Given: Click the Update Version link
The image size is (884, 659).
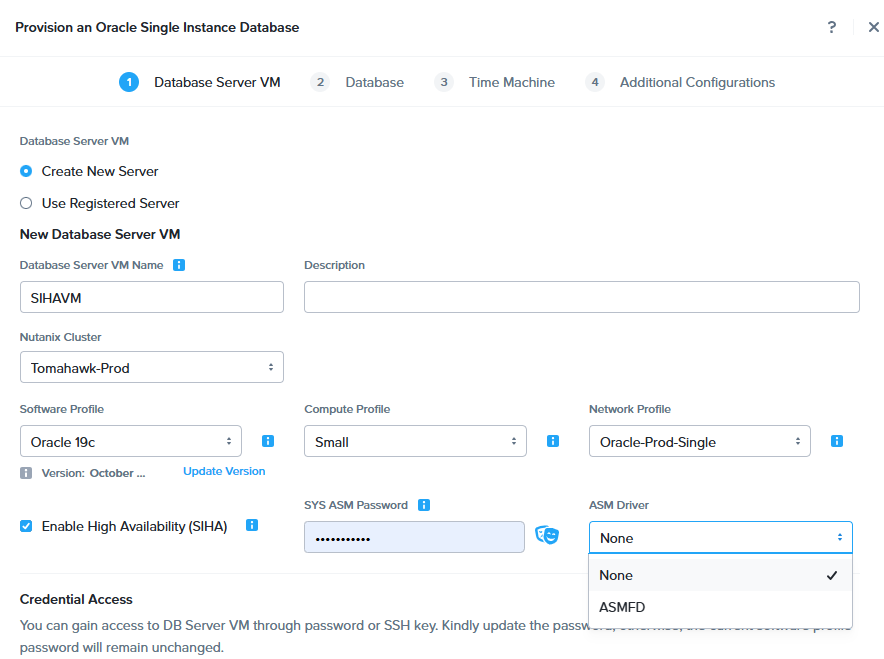Looking at the screenshot, I should click(x=224, y=471).
